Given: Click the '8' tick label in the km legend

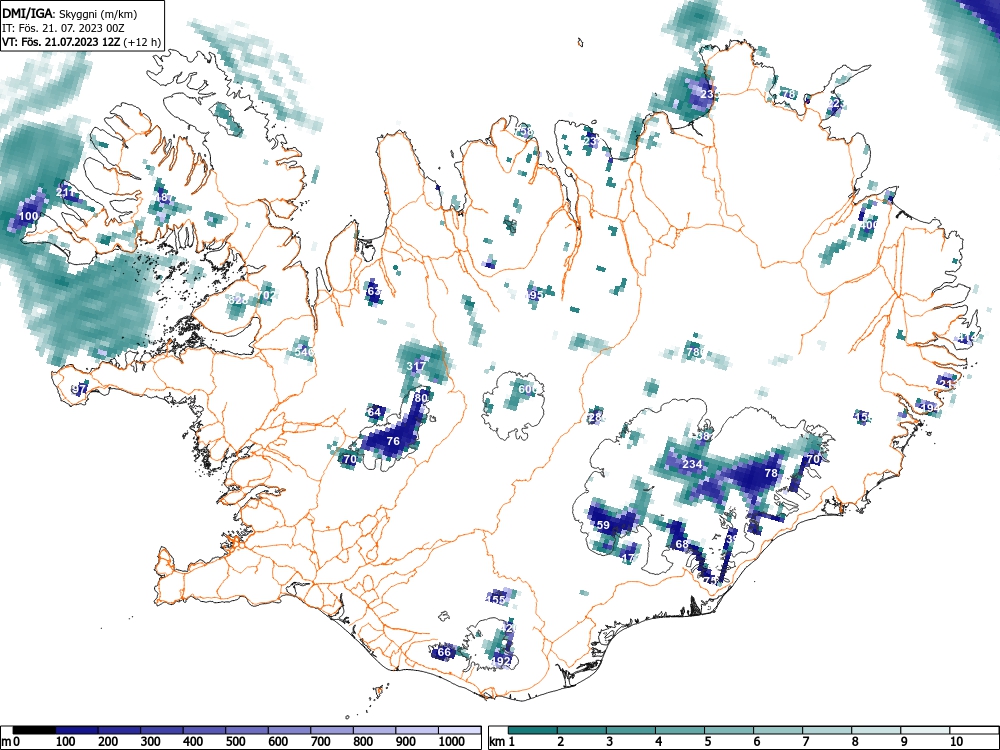Looking at the screenshot, I should [855, 742].
